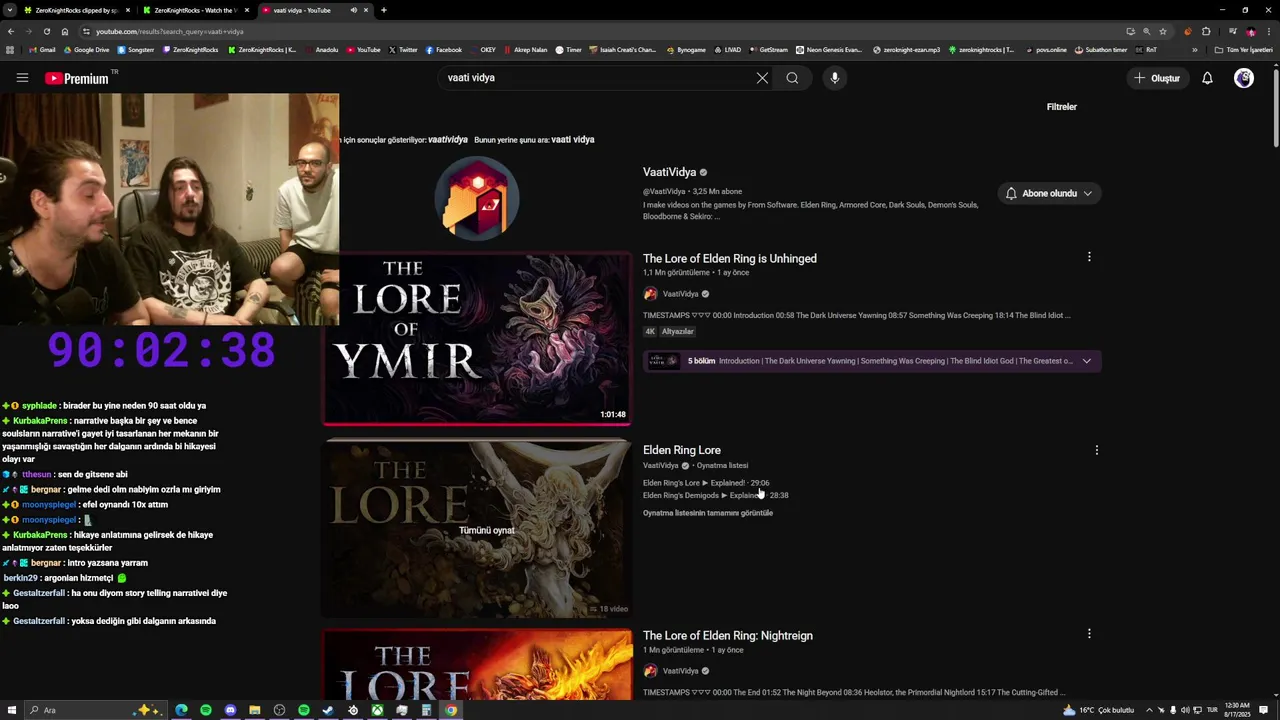Click the magnifier search button
Image resolution: width=1280 pixels, height=720 pixels.
pos(792,78)
